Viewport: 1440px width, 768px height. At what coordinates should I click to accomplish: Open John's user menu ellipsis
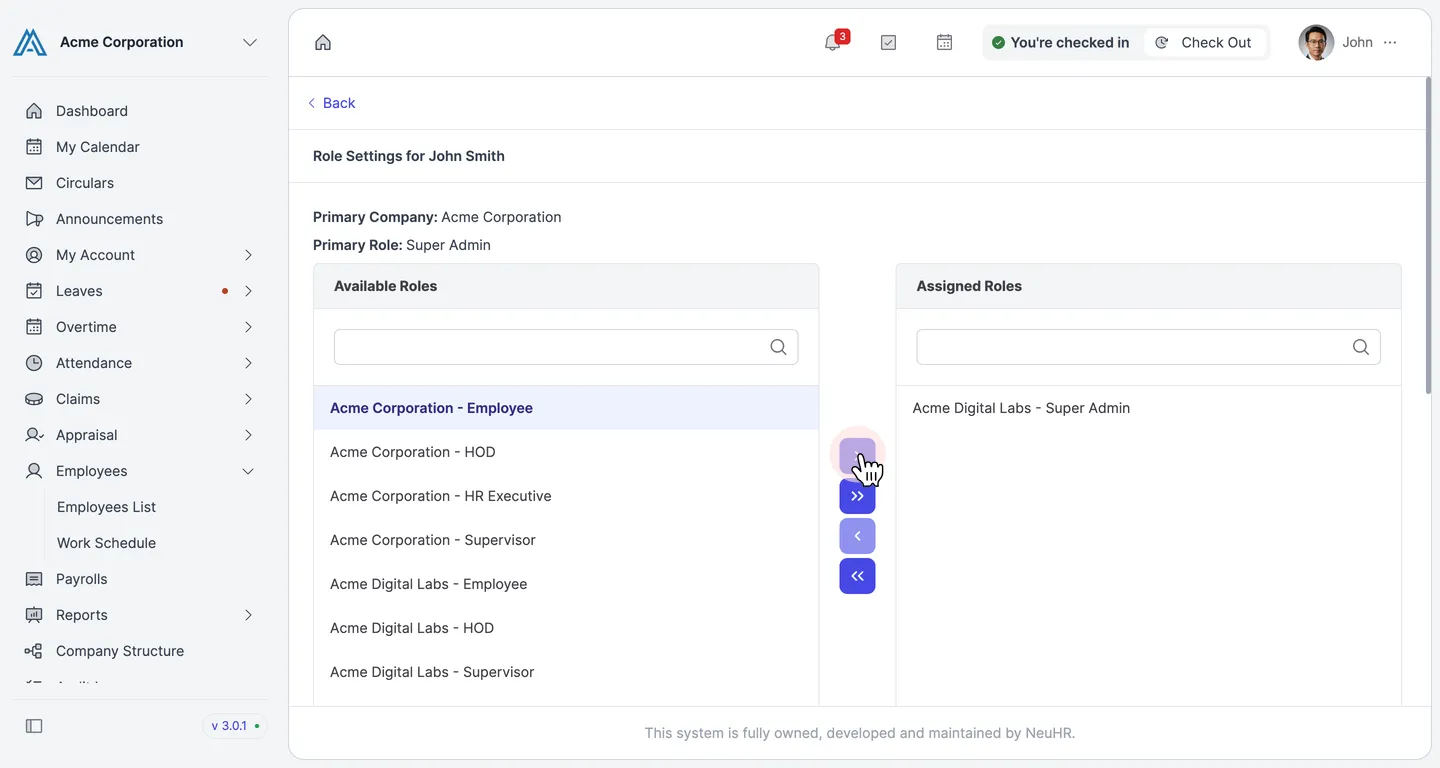coord(1390,42)
